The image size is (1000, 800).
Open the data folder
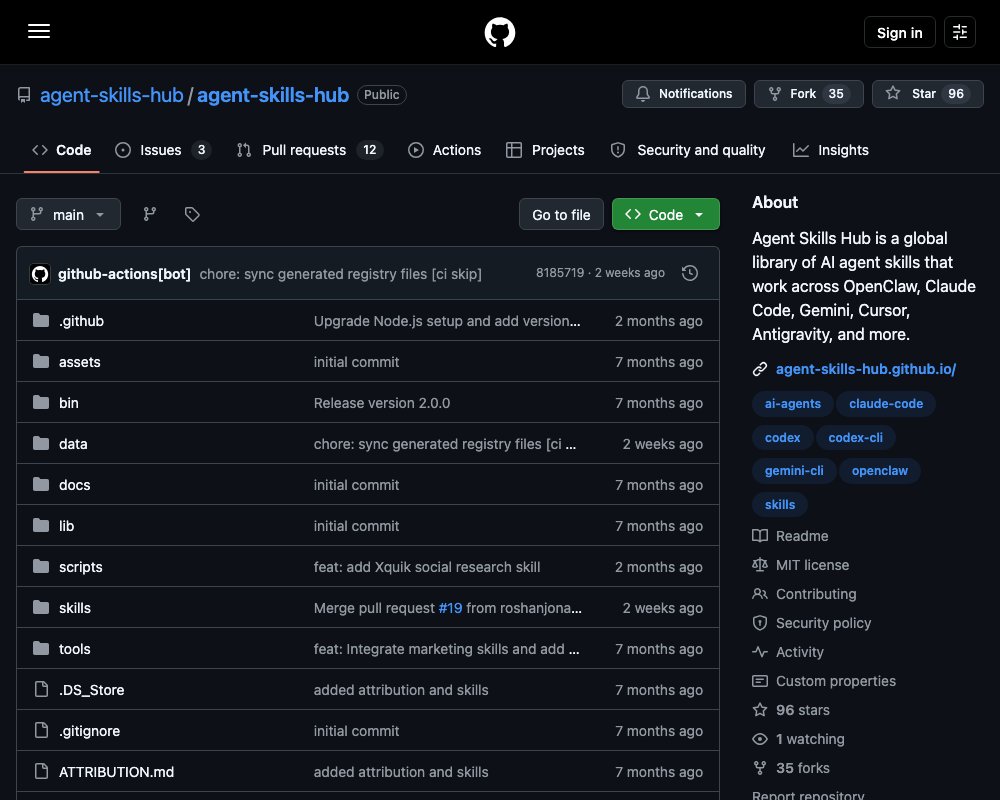(73, 443)
